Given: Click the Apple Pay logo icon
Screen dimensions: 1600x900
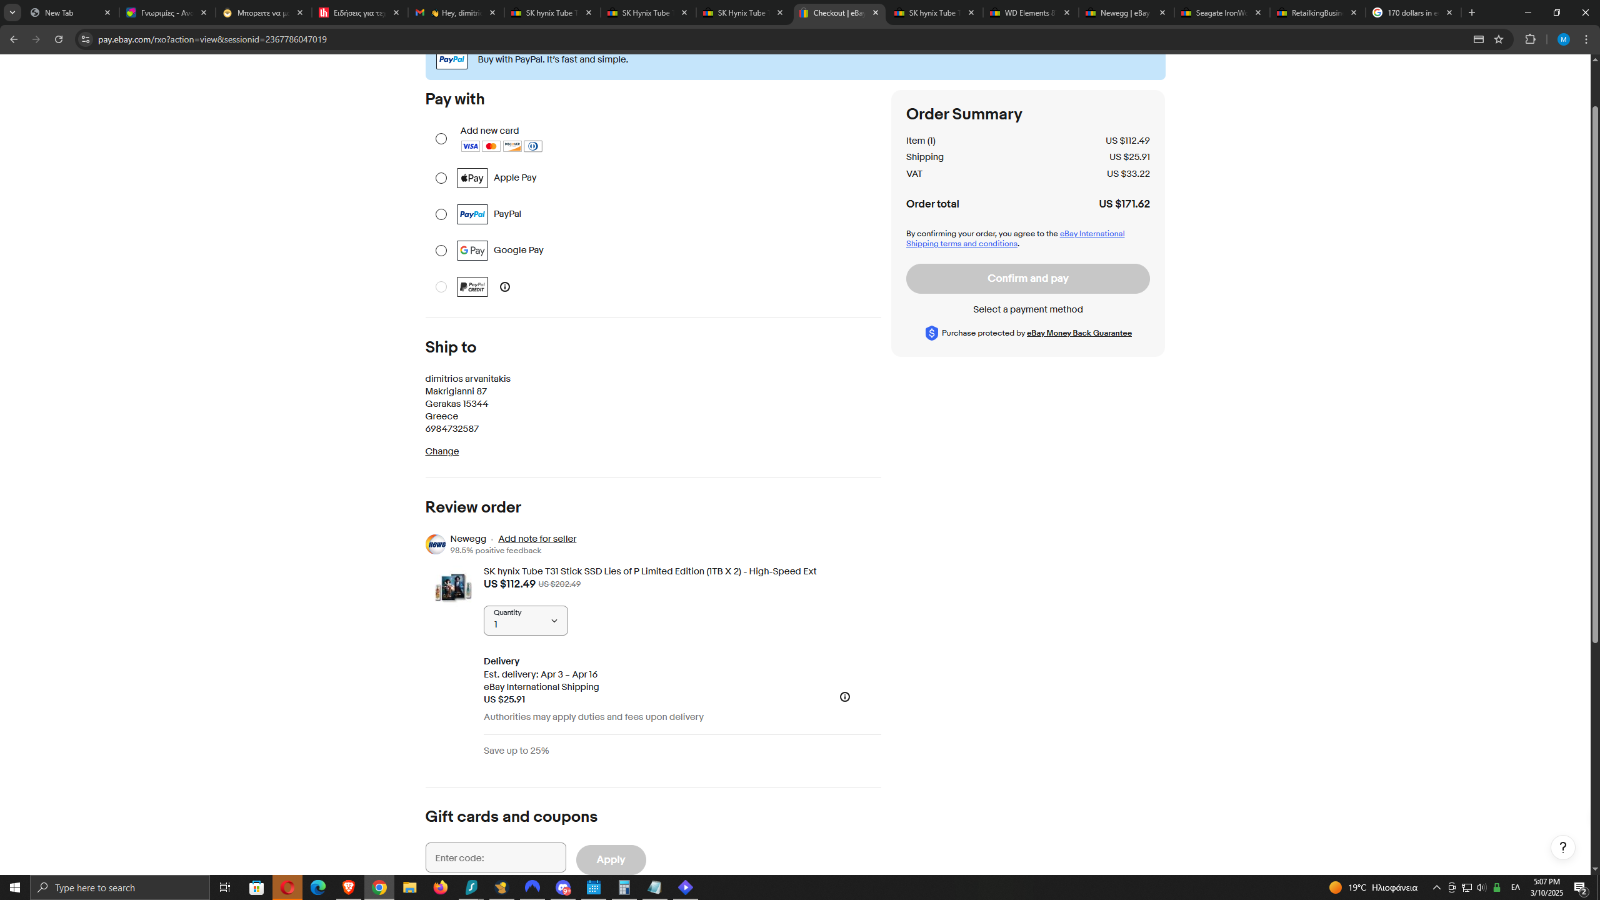Looking at the screenshot, I should point(472,178).
